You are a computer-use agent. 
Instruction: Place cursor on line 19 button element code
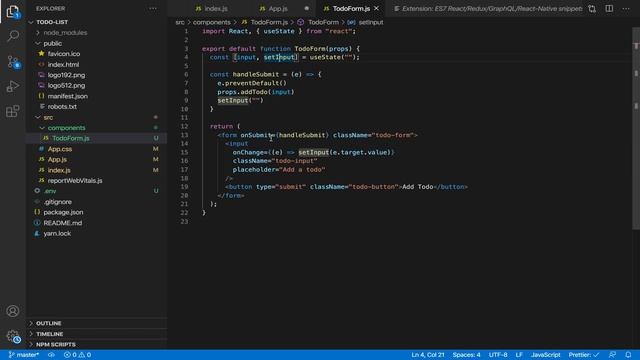point(346,187)
